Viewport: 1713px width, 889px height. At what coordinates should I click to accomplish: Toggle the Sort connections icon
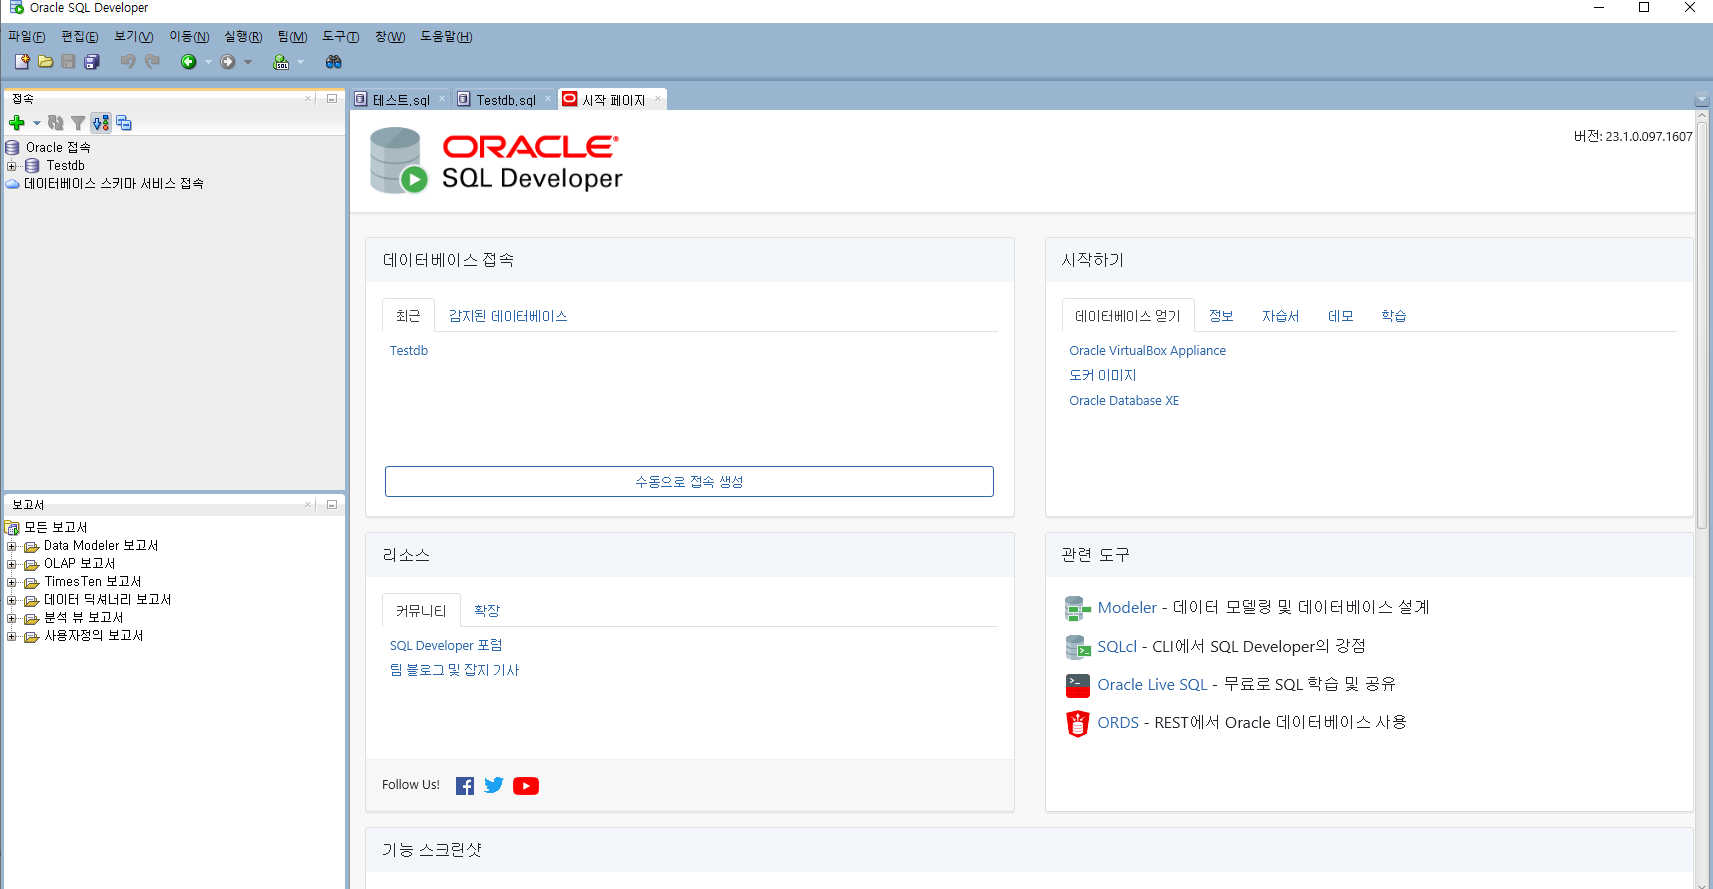[101, 123]
